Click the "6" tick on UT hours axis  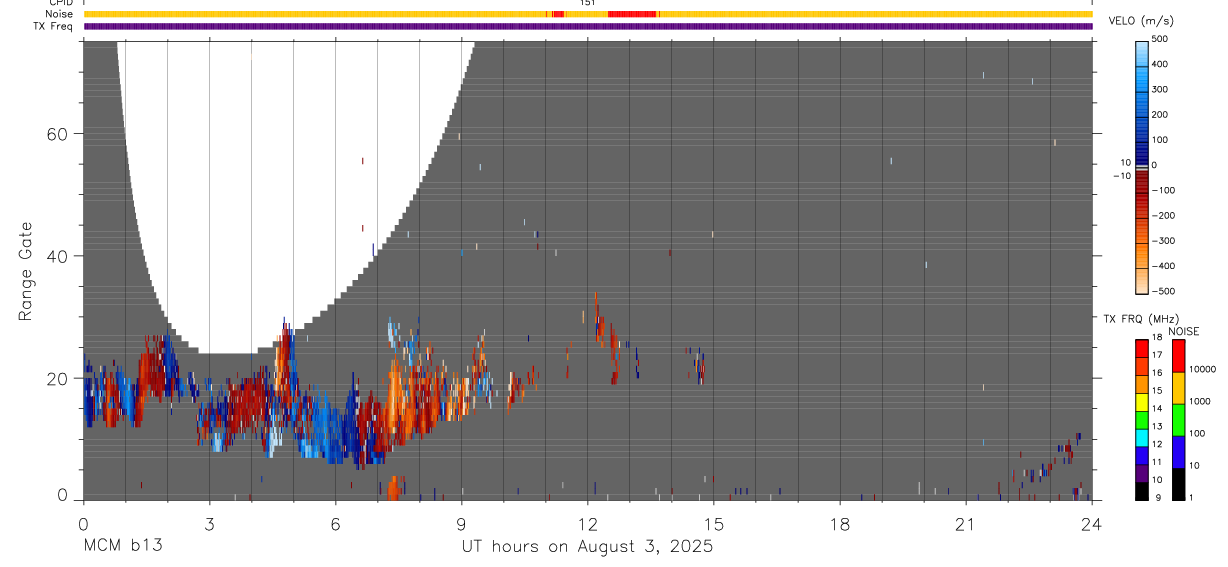(x=335, y=523)
